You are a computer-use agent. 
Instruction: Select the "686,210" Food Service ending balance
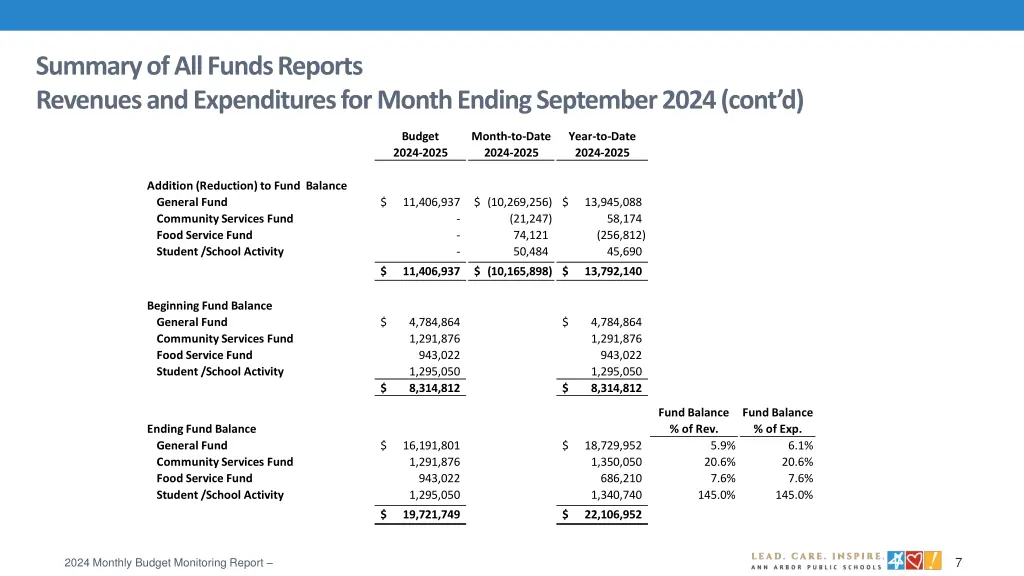(x=621, y=478)
